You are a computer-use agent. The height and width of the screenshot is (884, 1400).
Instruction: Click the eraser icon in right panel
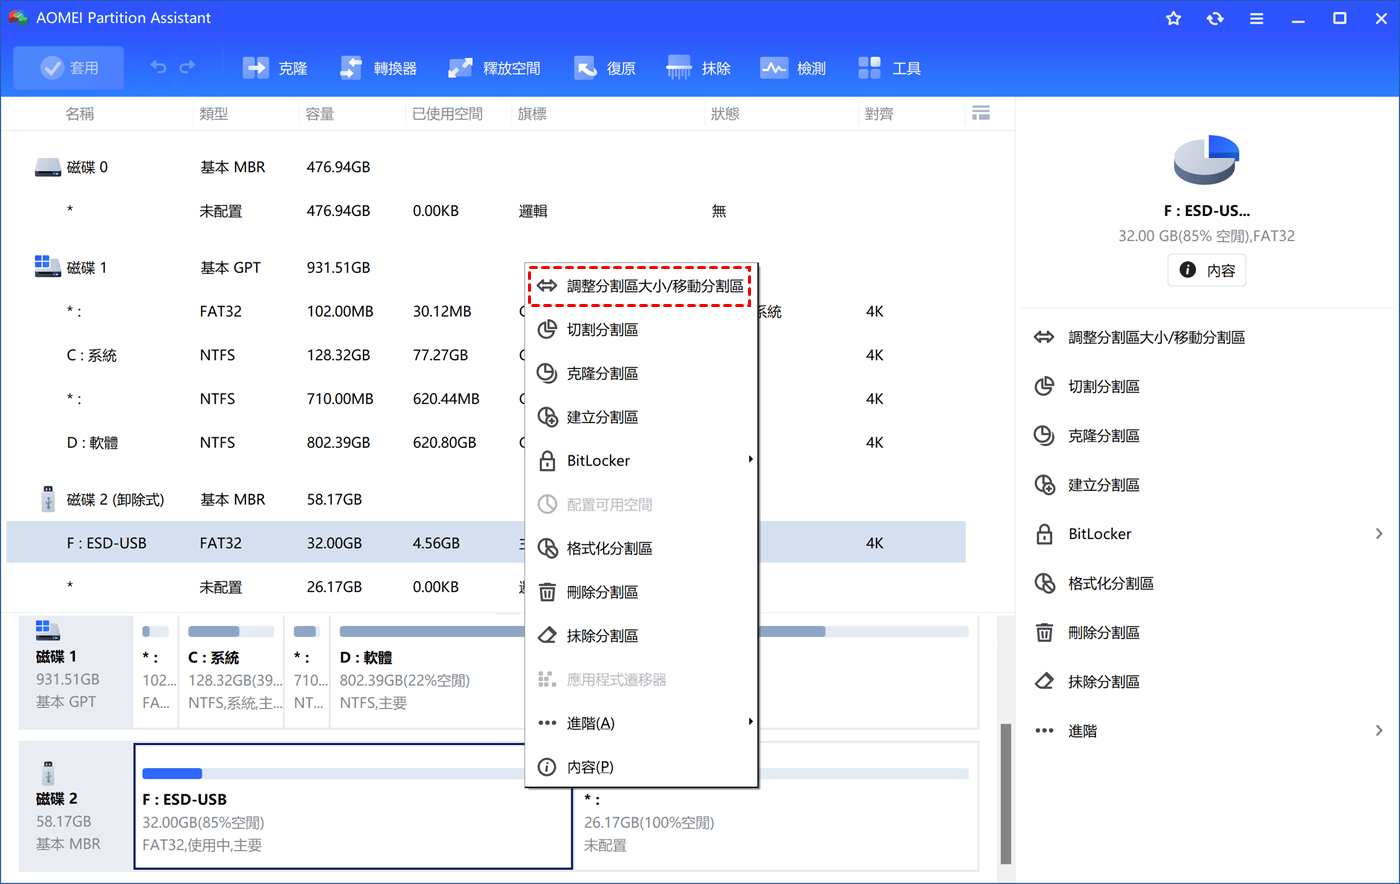pos(1044,682)
